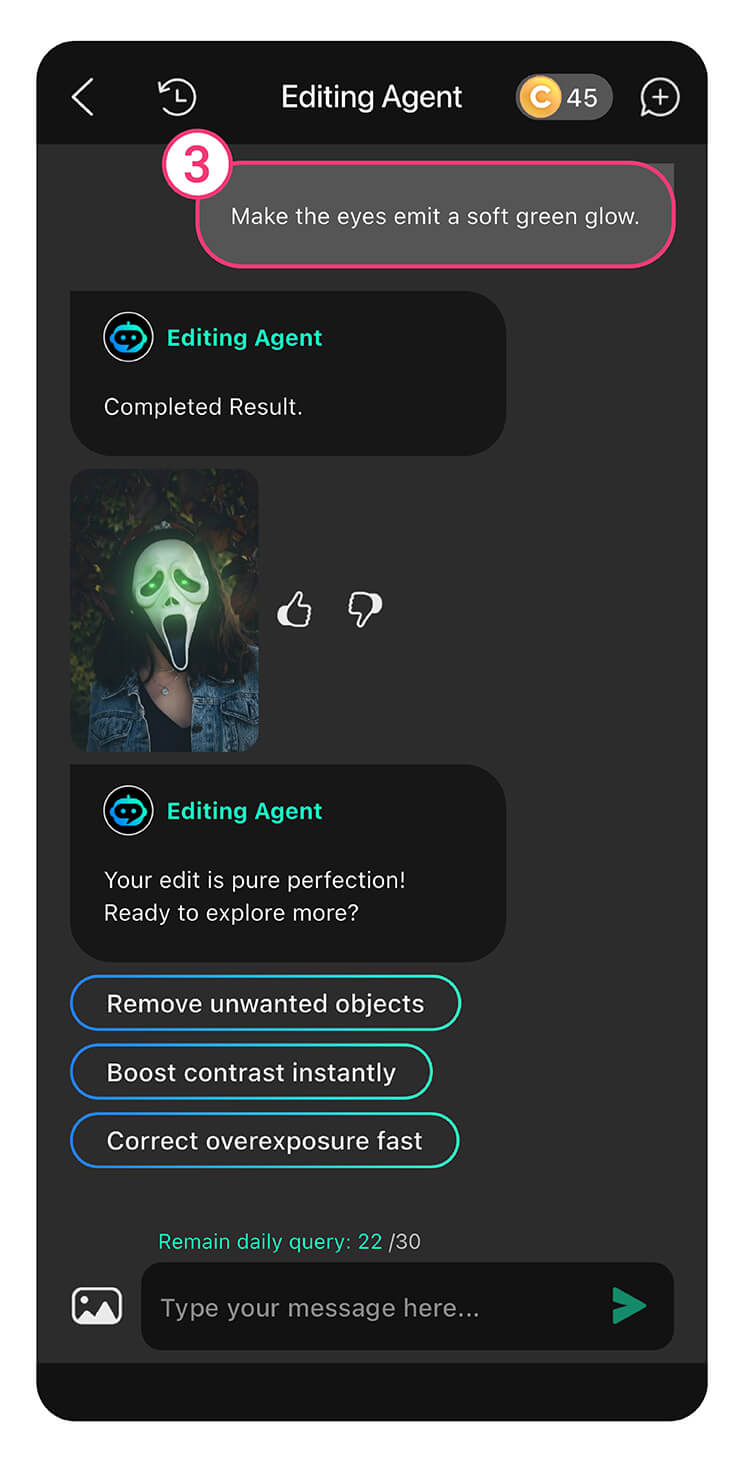Start a new chat with plus bubble icon
The height and width of the screenshot is (1462, 744).
pyautogui.click(x=659, y=97)
